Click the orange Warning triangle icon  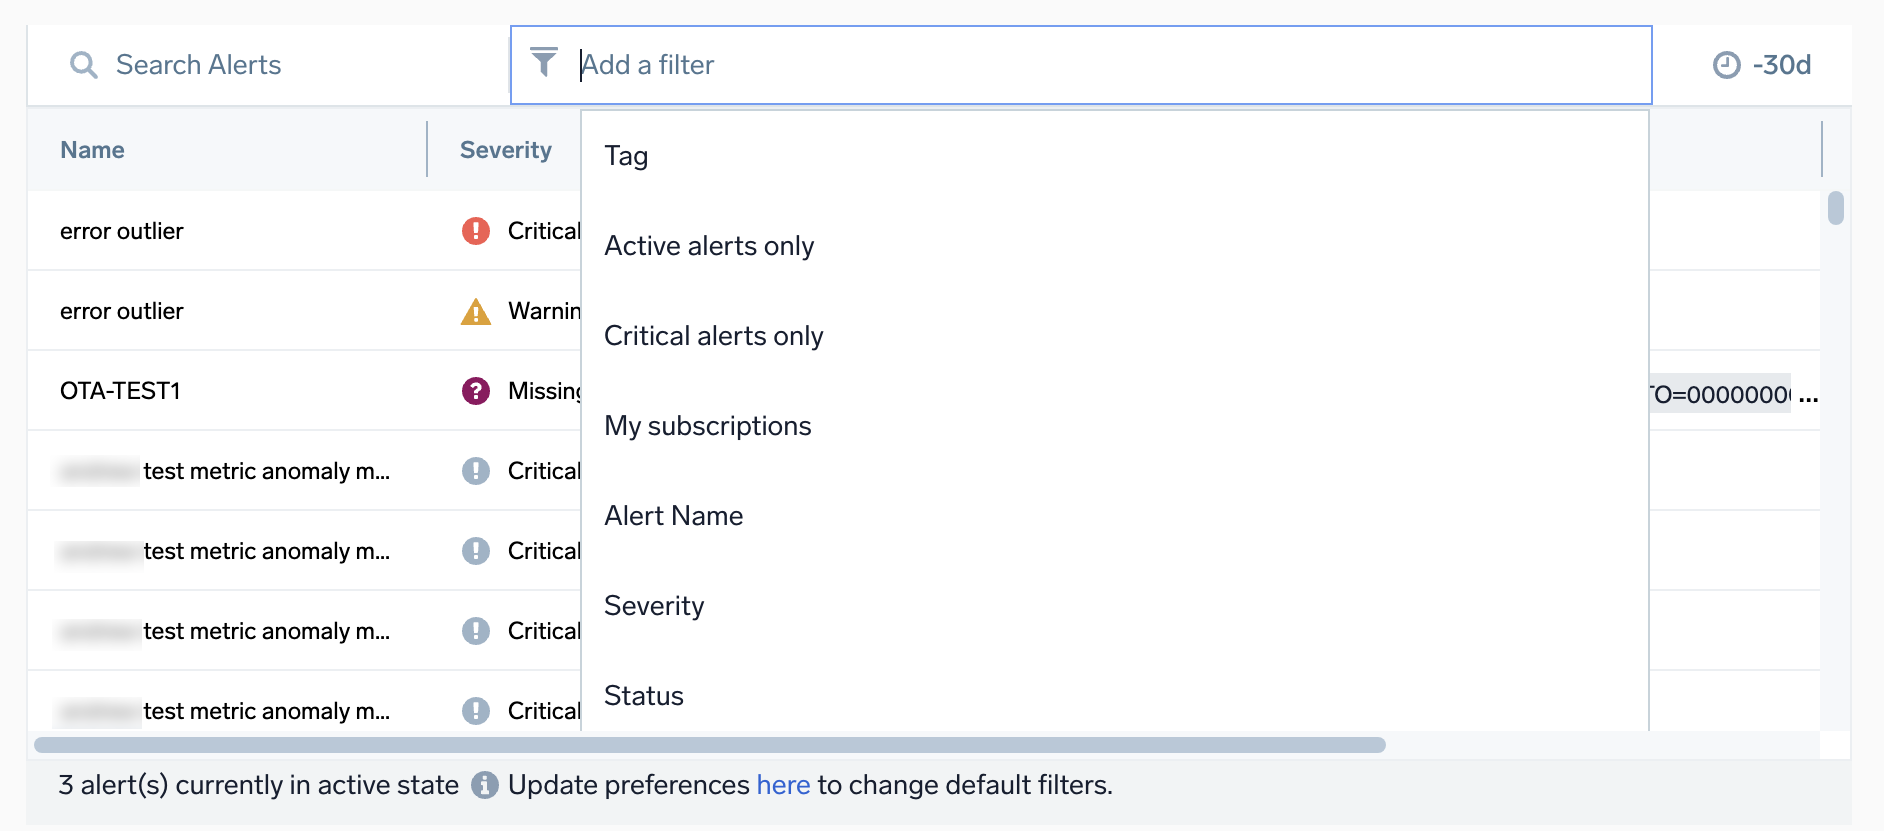(476, 312)
